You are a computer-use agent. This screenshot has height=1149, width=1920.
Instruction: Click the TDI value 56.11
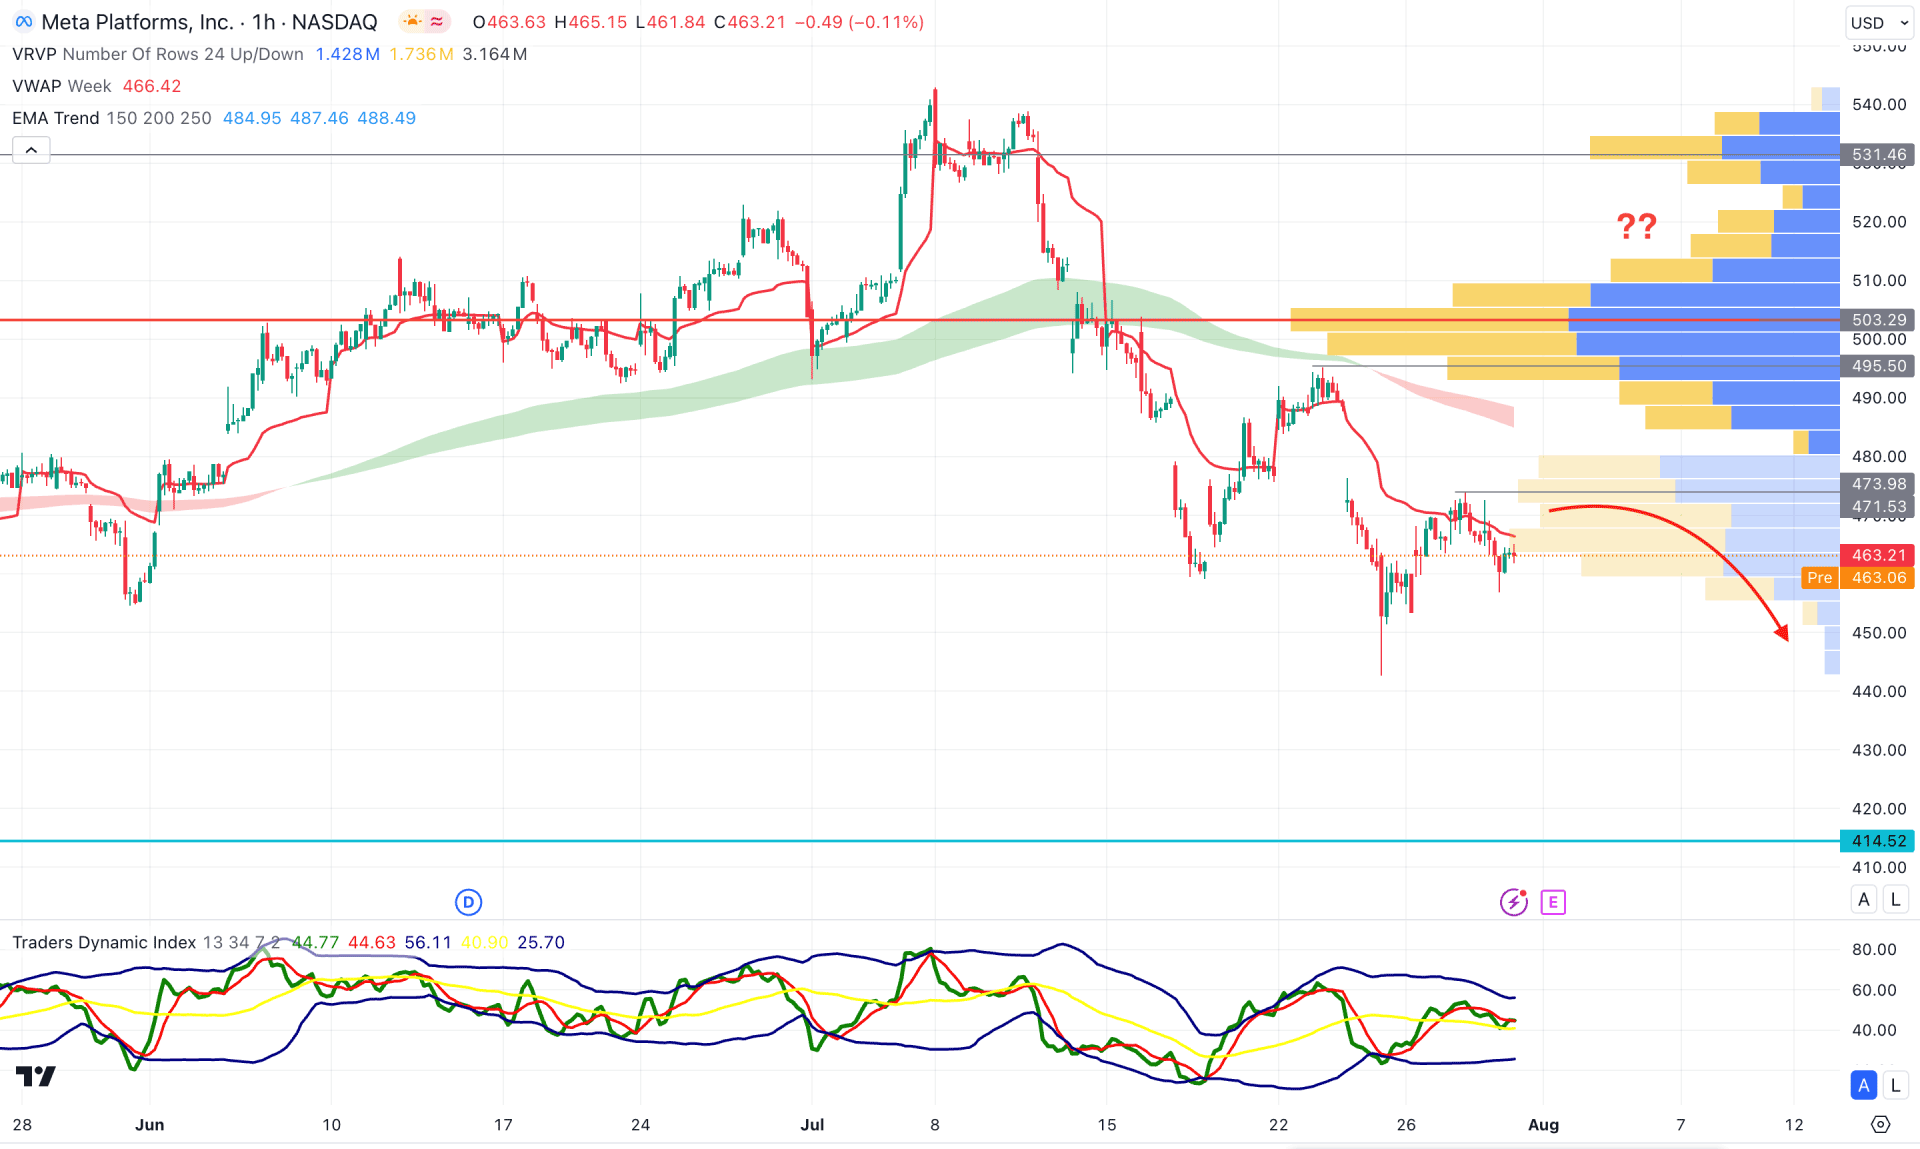click(x=428, y=942)
